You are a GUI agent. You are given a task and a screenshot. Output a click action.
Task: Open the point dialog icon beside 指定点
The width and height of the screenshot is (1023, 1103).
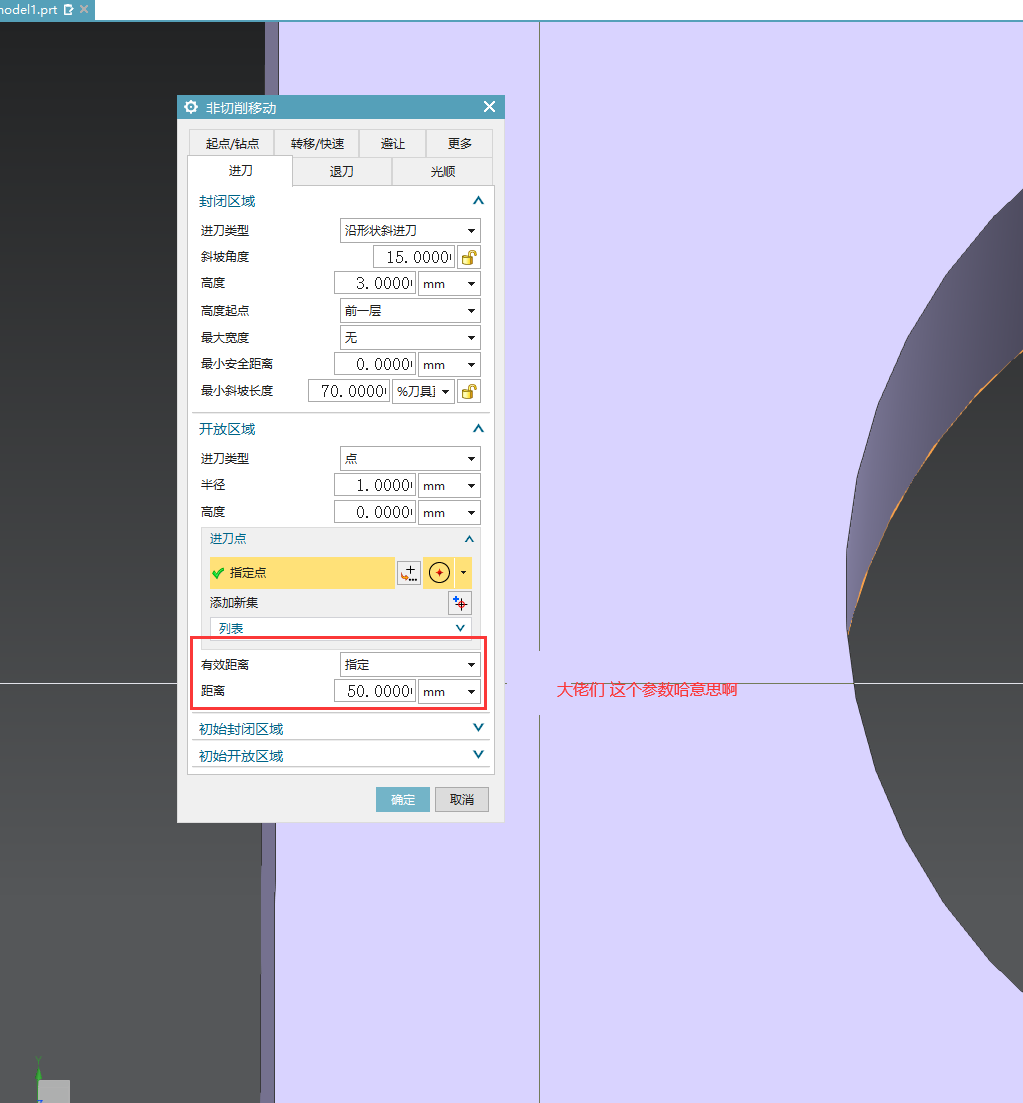point(409,573)
